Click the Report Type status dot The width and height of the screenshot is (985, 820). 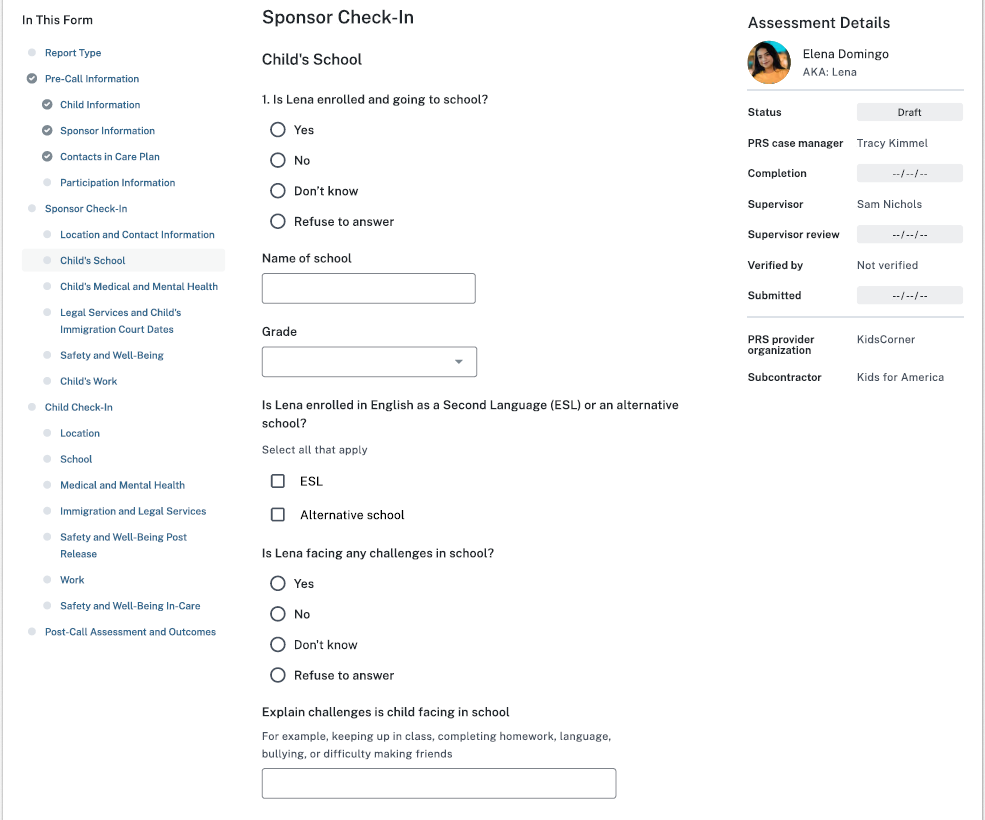32,53
